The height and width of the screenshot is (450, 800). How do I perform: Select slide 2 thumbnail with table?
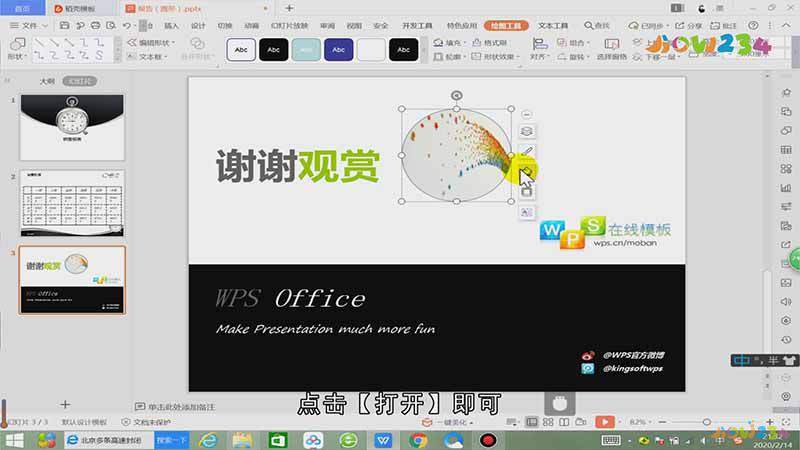(x=72, y=203)
